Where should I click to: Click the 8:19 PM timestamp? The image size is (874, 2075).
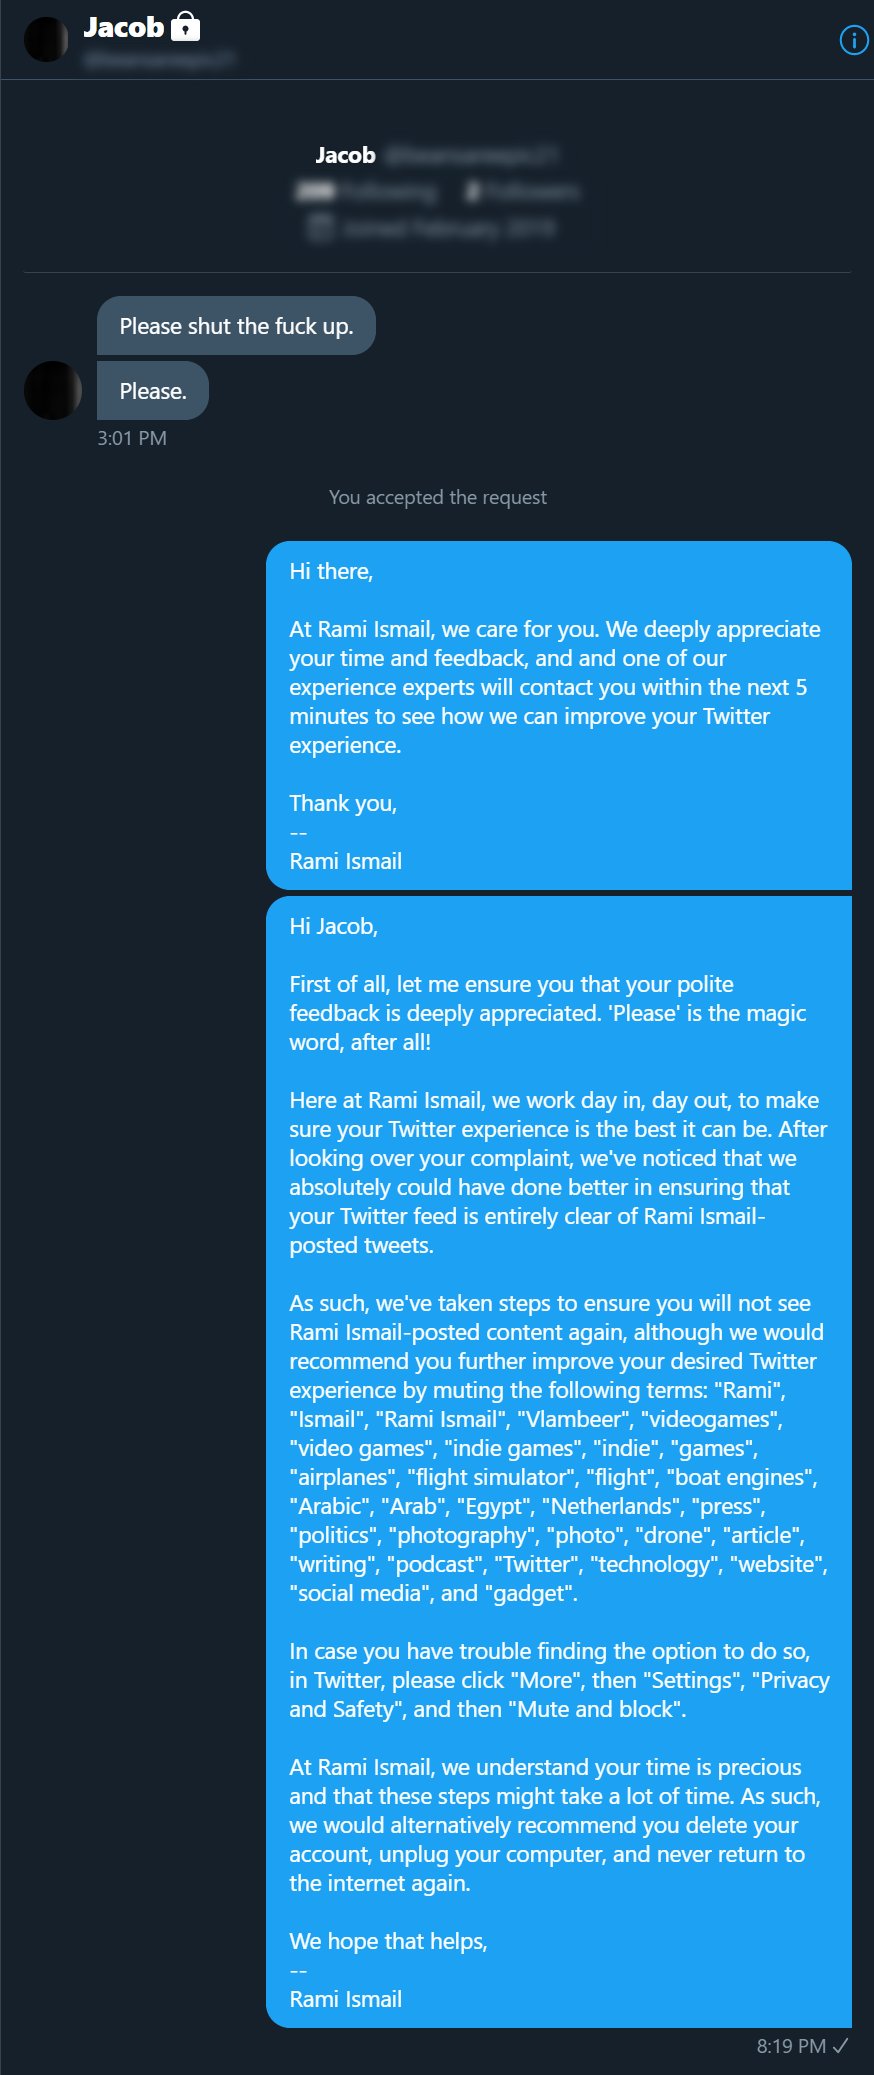coord(791,2046)
